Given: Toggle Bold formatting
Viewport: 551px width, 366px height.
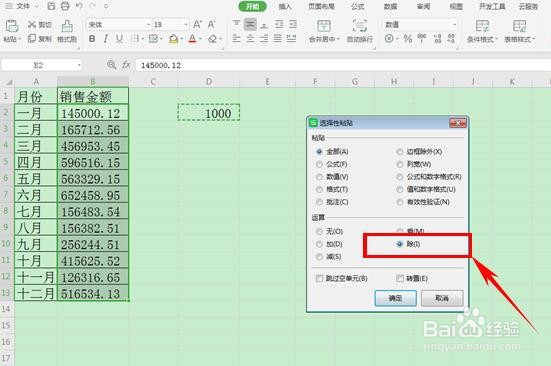Looking at the screenshot, I should tap(92, 39).
